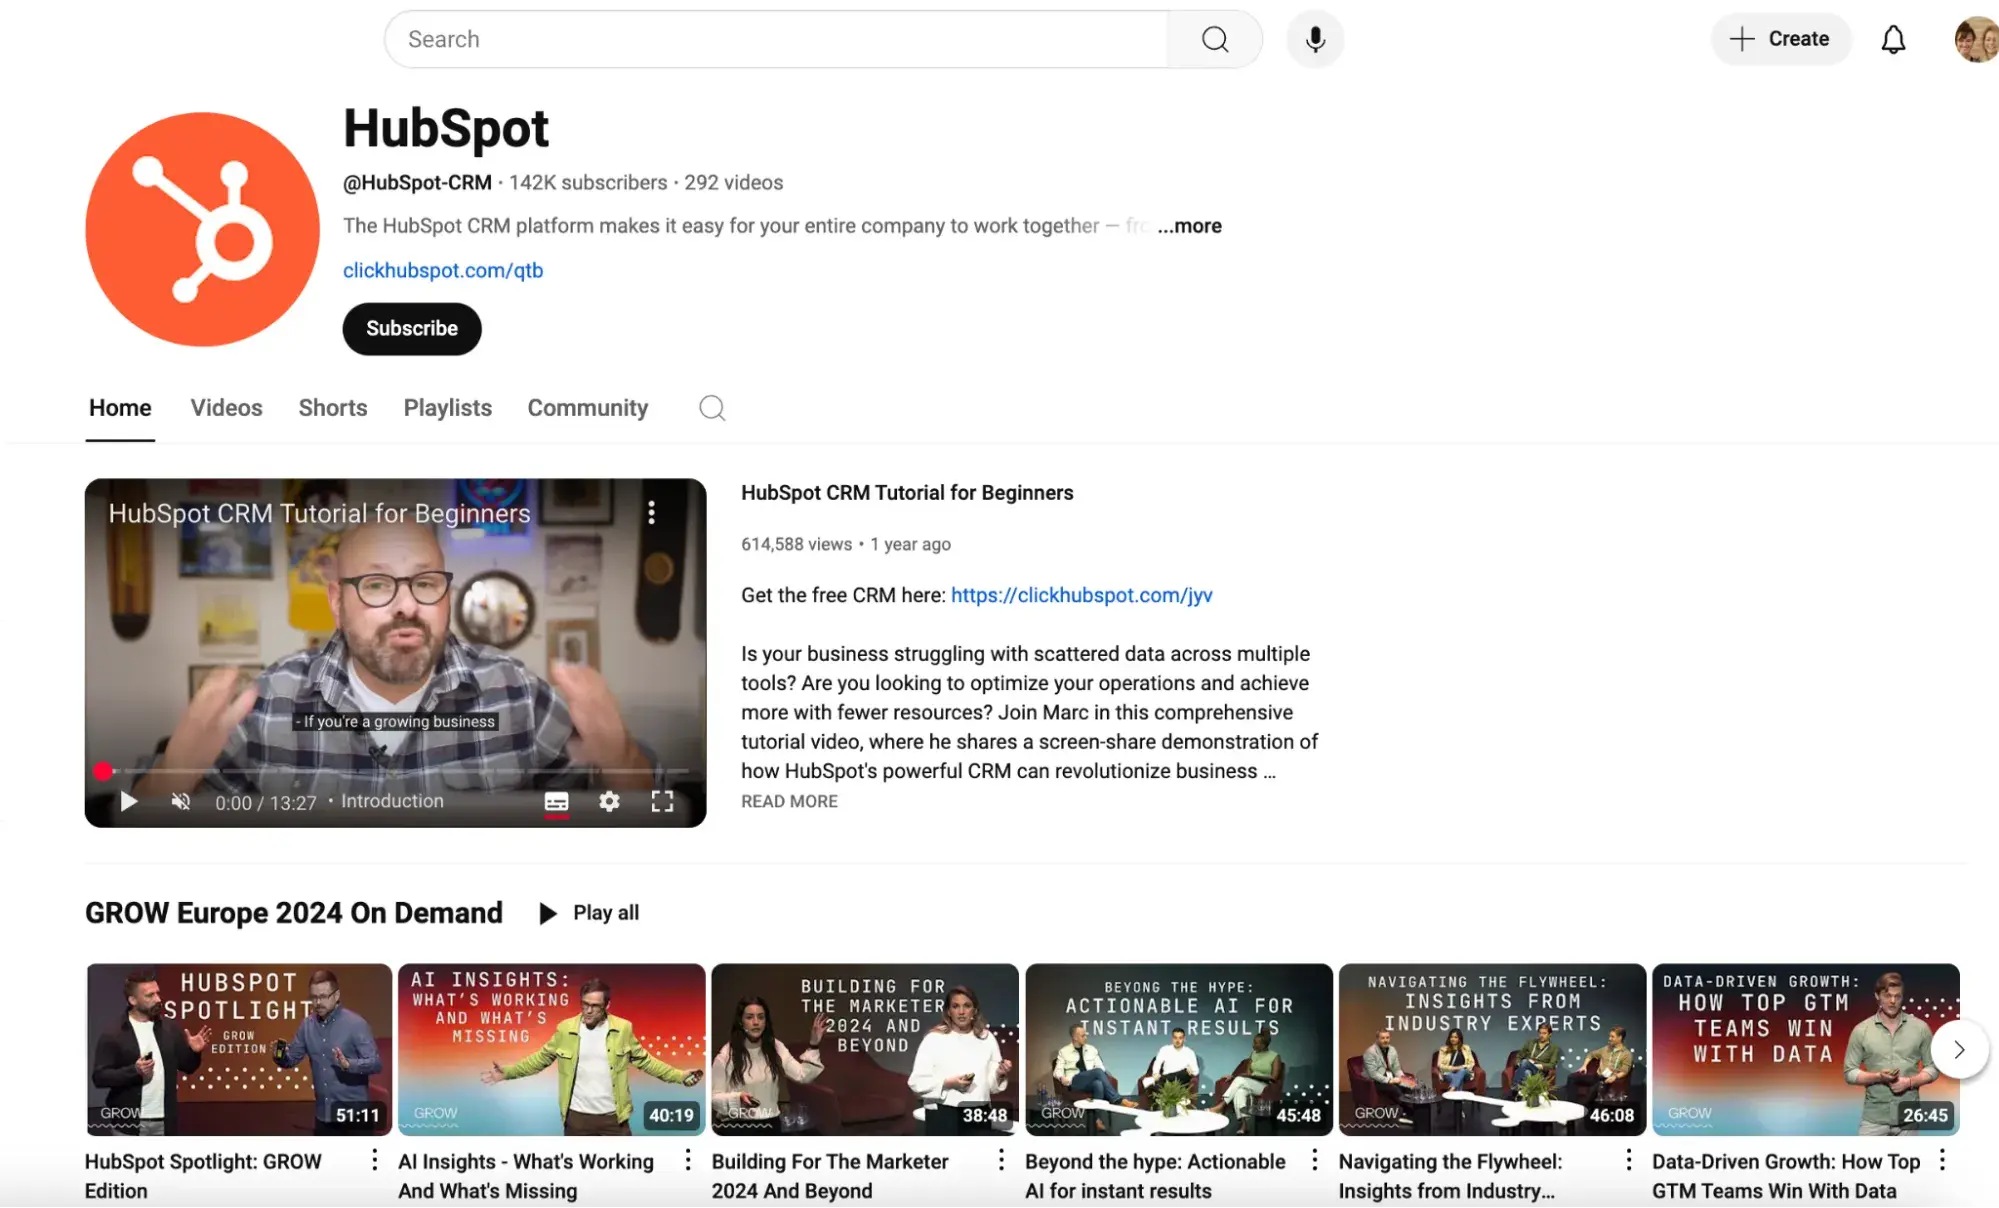Click the video settings gear icon
The height and width of the screenshot is (1208, 1999).
pyautogui.click(x=607, y=801)
